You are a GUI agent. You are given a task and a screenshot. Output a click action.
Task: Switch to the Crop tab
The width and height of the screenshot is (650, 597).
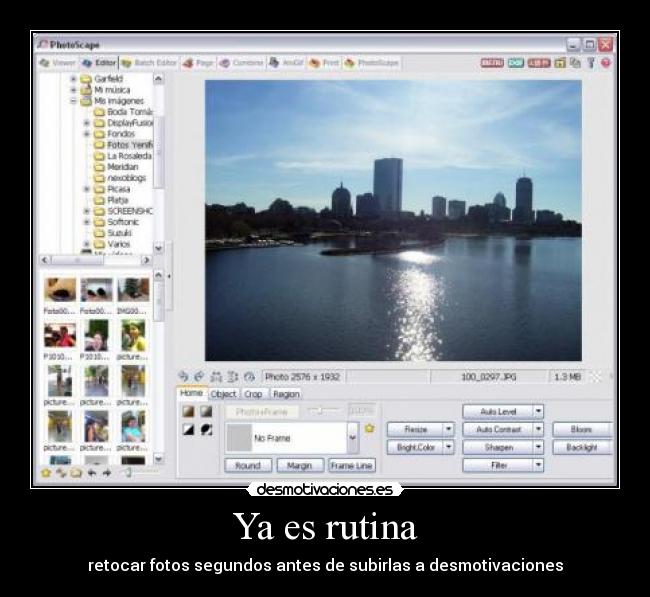[x=253, y=394]
